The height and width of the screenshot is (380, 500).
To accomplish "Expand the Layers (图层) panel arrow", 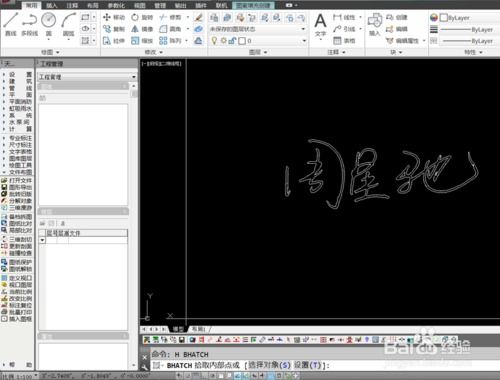I will [266, 52].
